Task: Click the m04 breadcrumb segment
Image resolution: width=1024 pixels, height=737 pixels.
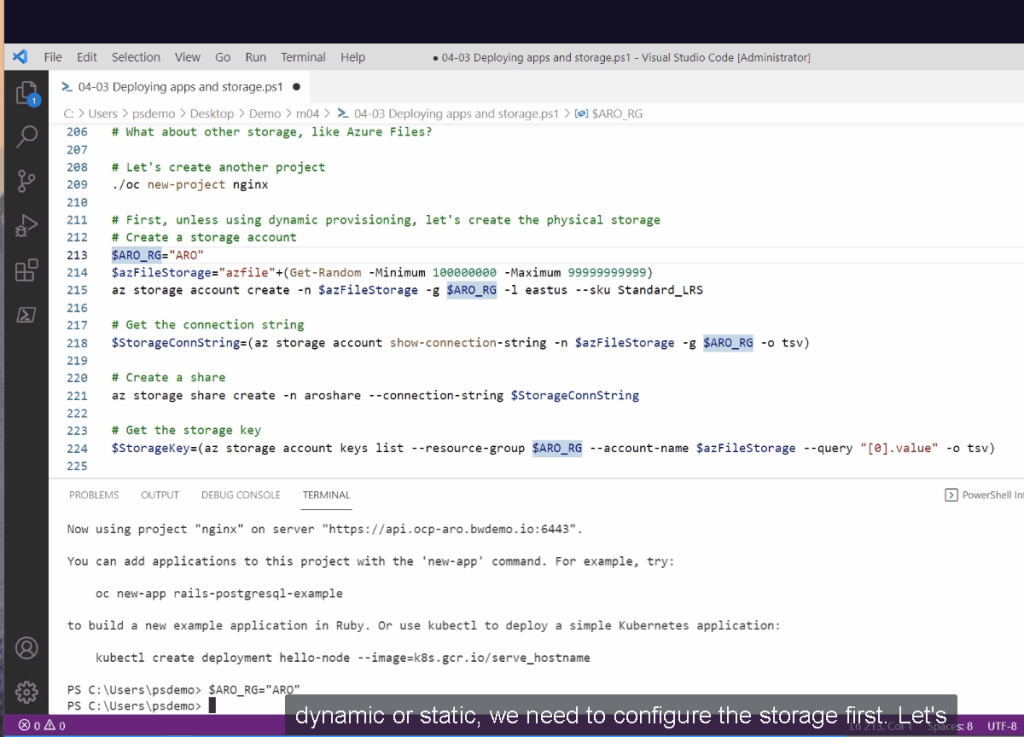Action: coord(308,114)
